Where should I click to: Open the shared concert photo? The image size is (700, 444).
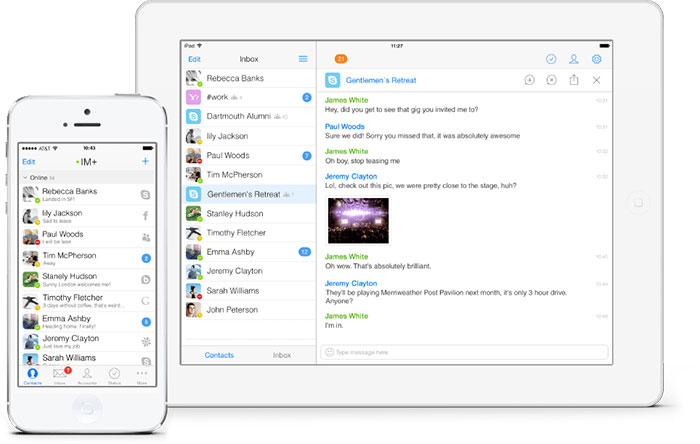point(358,220)
